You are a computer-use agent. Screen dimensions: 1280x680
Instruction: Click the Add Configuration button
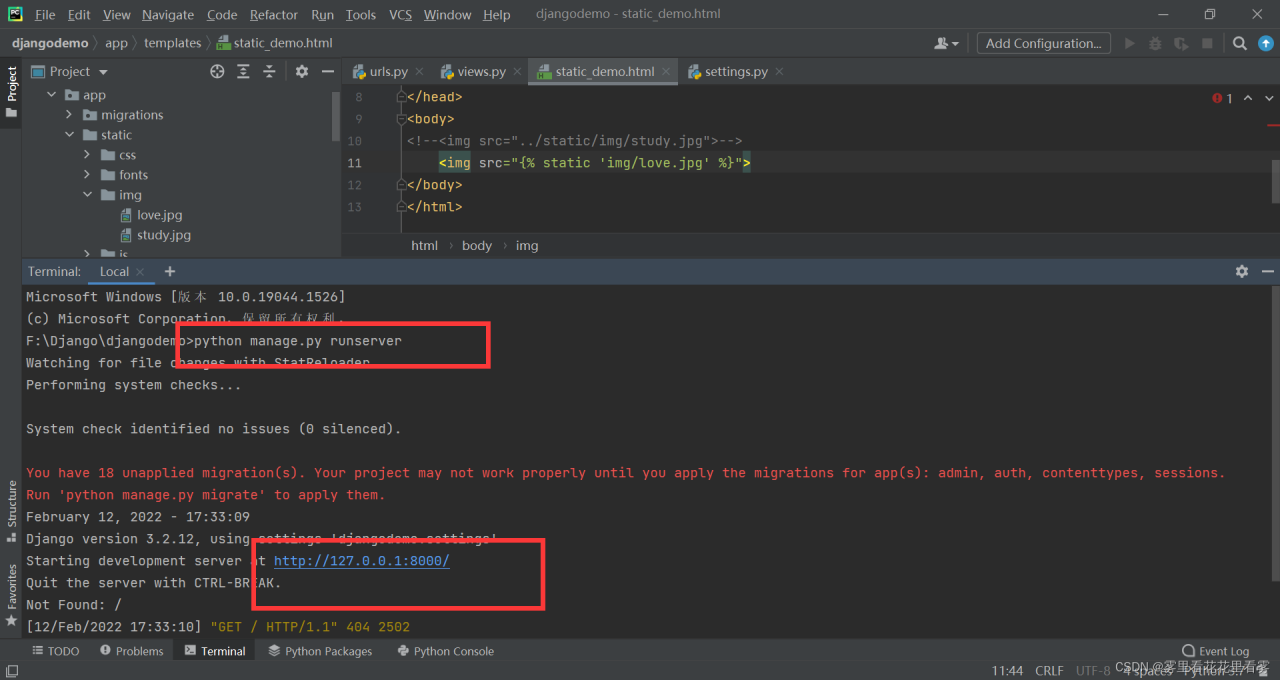1043,43
